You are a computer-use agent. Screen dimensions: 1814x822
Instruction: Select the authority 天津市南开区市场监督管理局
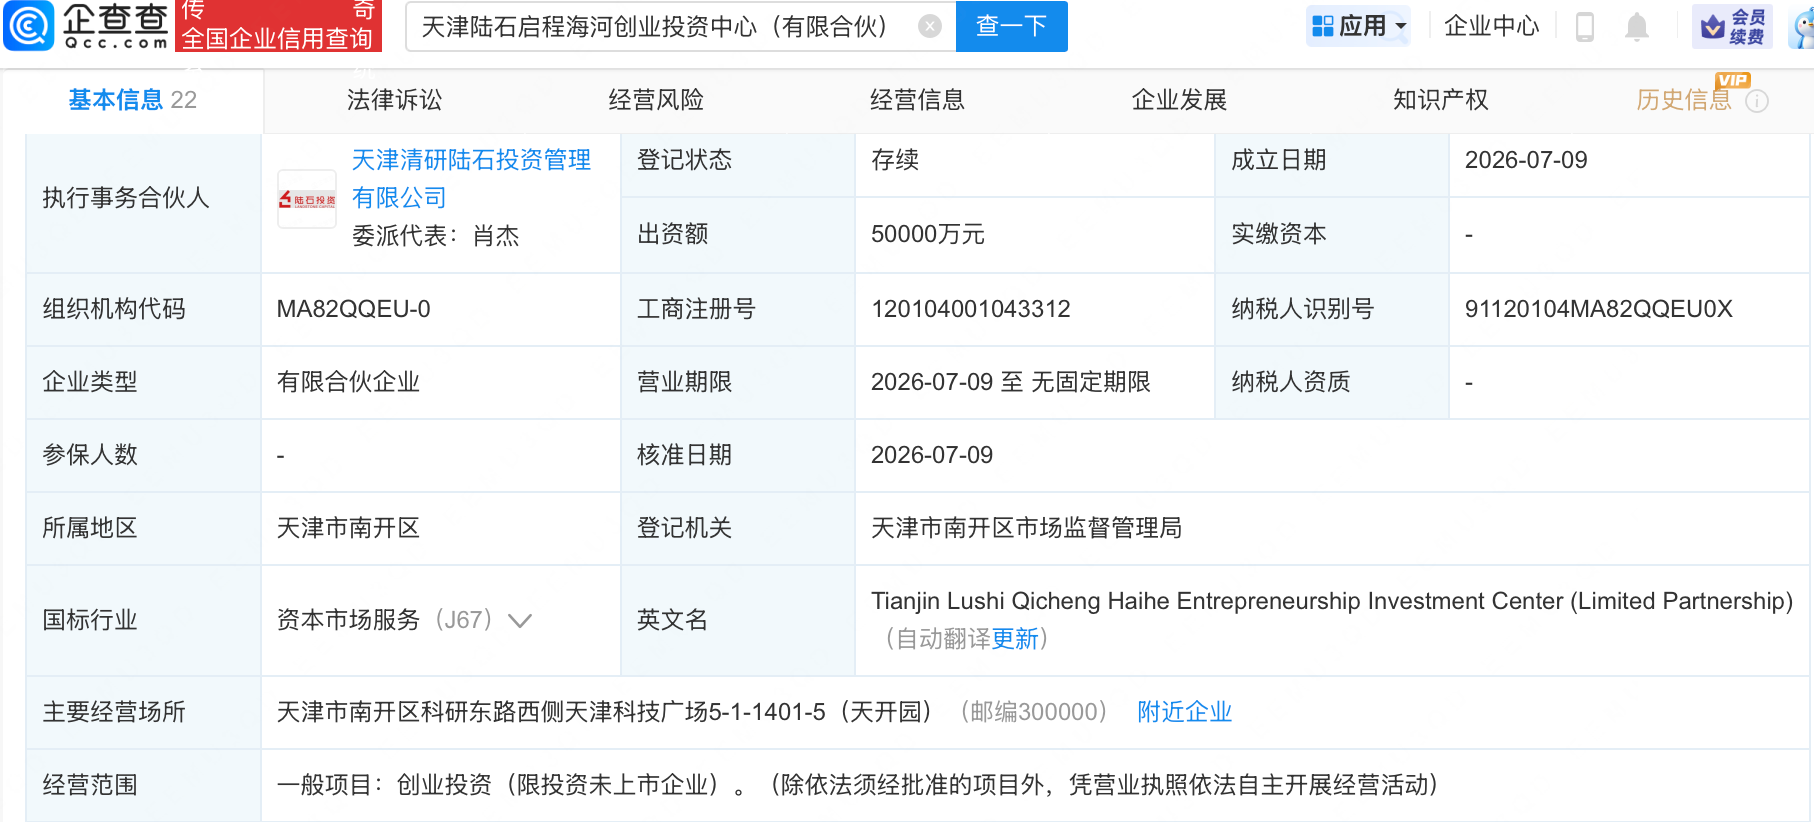[x=1027, y=528]
